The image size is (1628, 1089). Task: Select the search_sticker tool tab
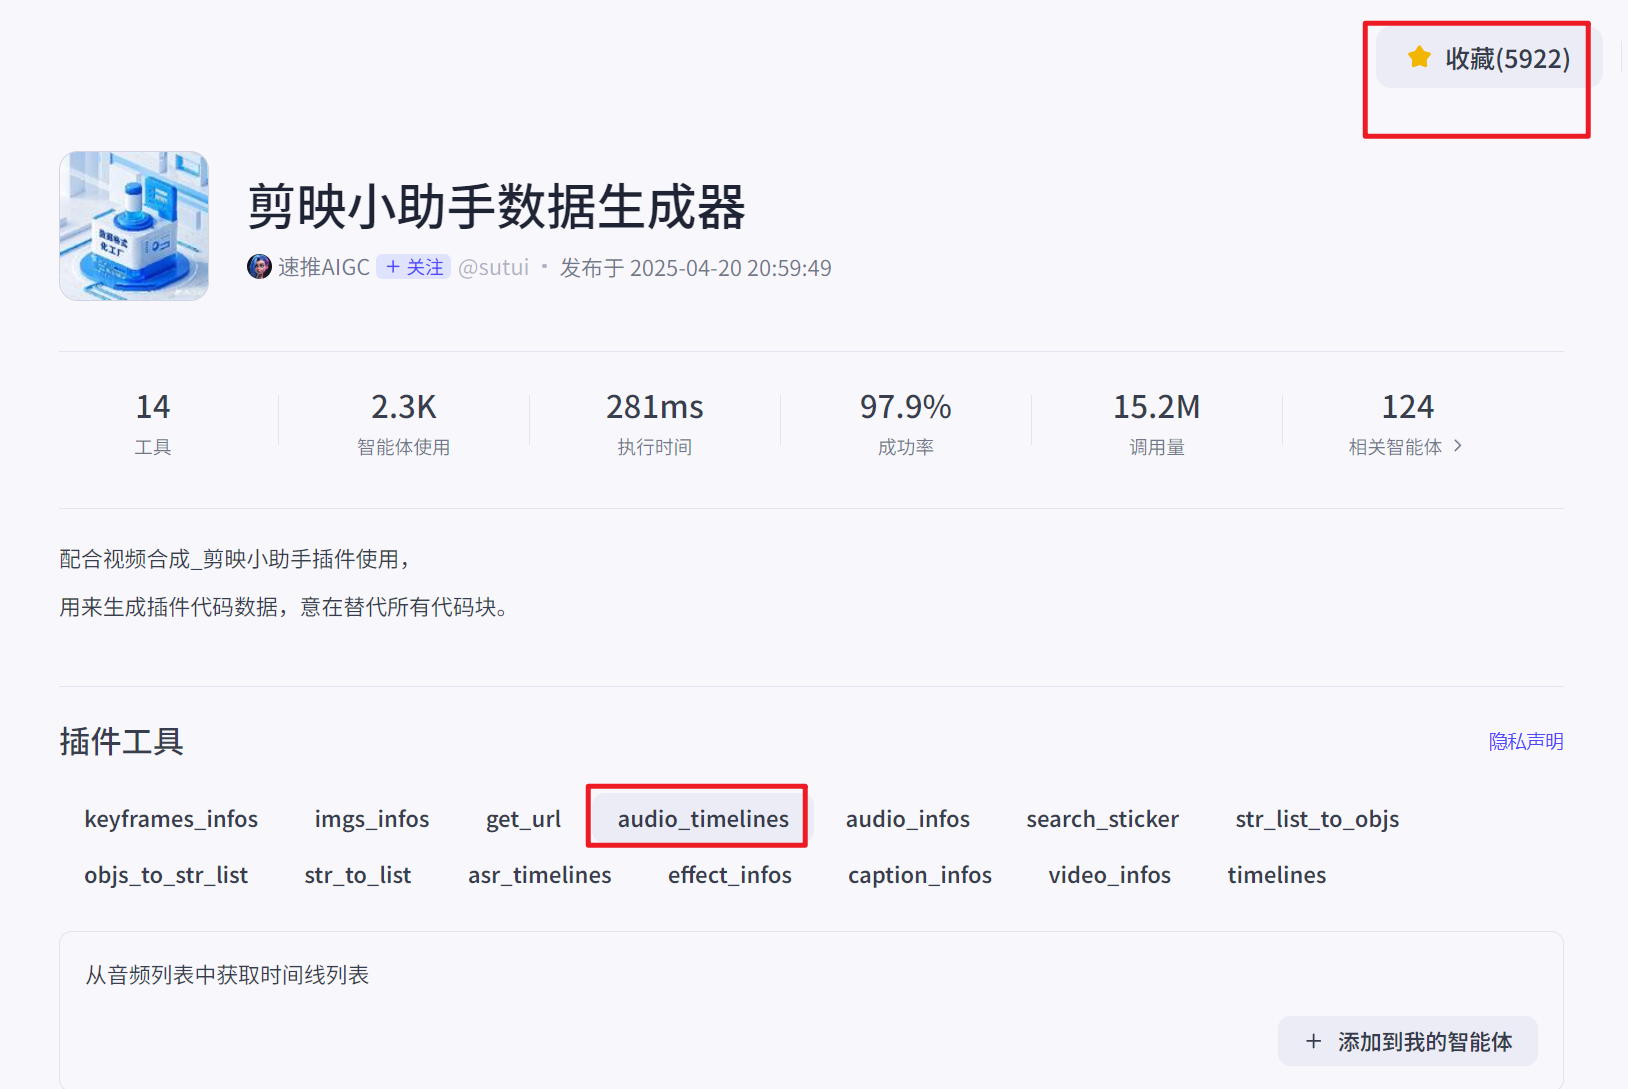[1103, 819]
